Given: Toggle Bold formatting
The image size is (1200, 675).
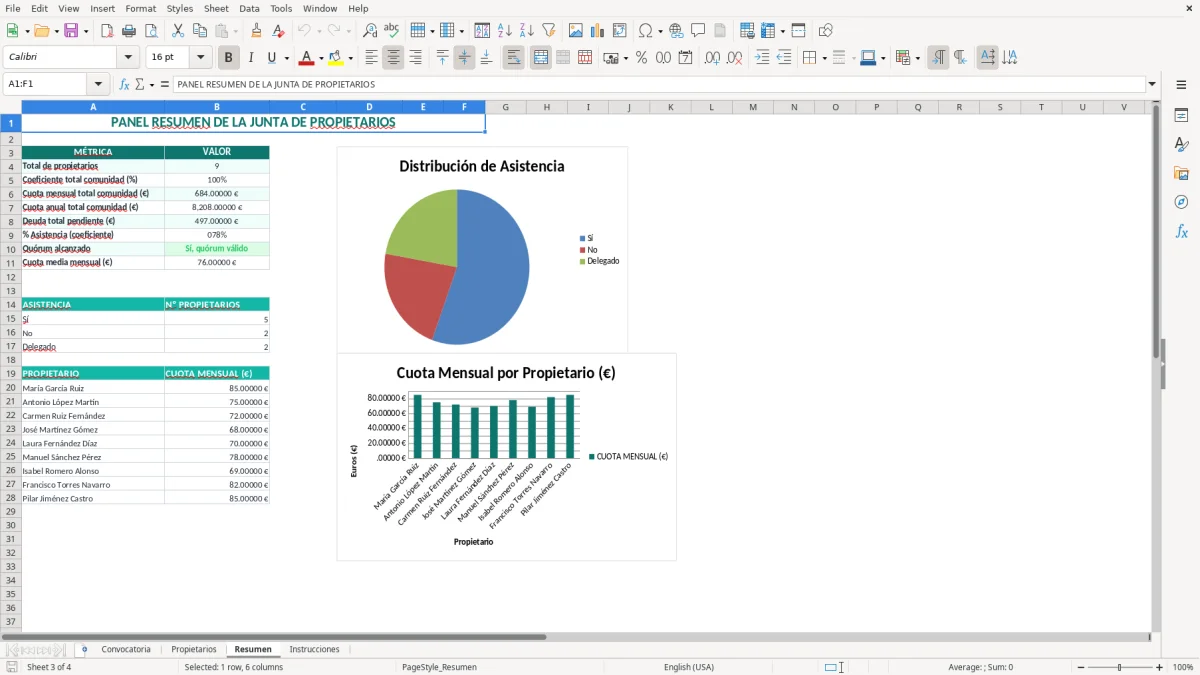Looking at the screenshot, I should pos(228,58).
